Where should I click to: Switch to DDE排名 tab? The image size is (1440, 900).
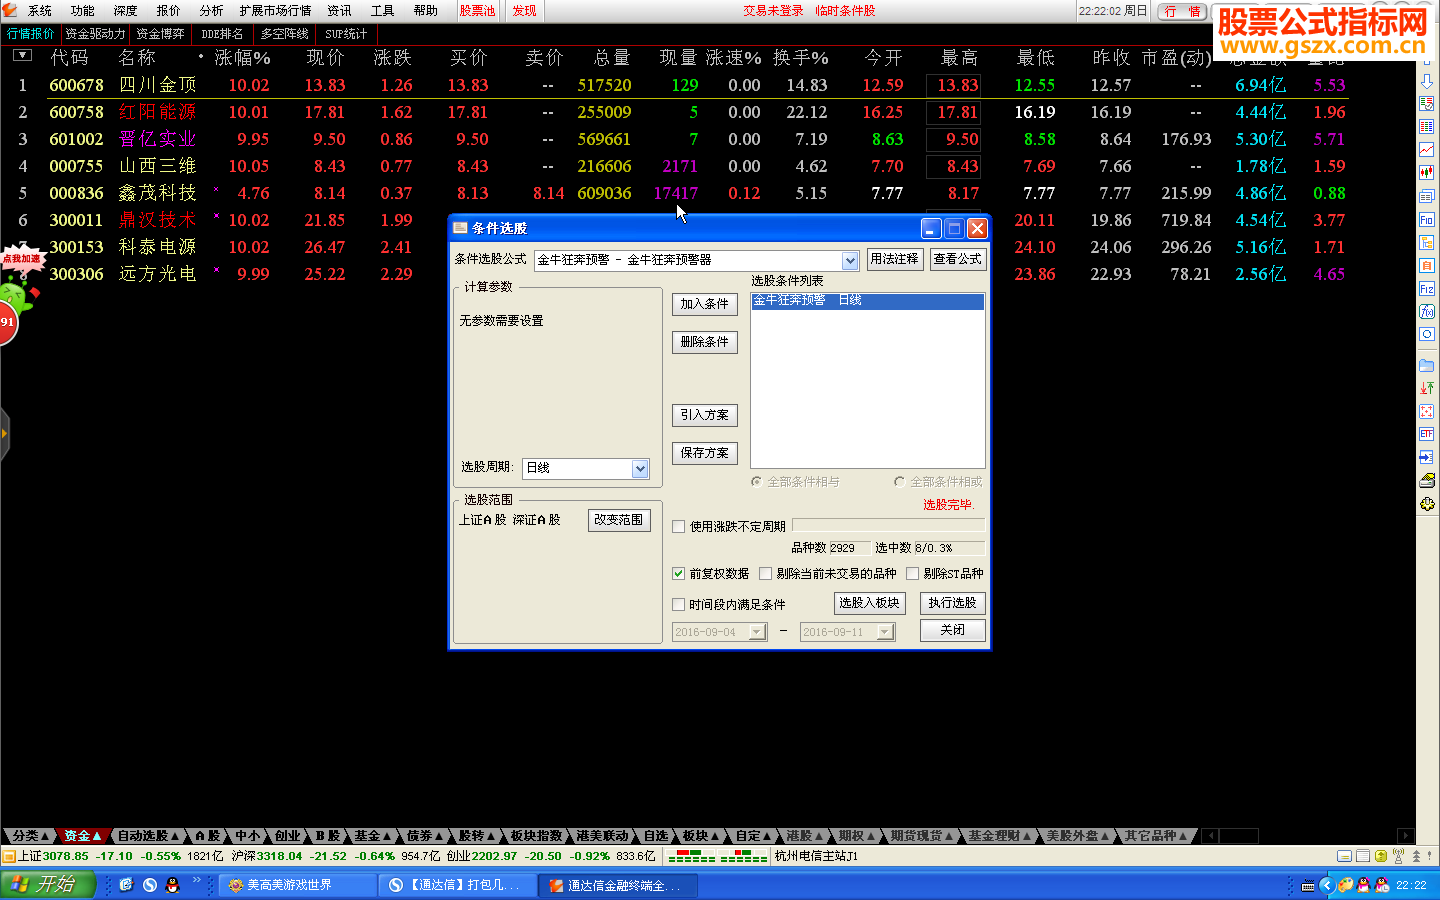tap(222, 34)
